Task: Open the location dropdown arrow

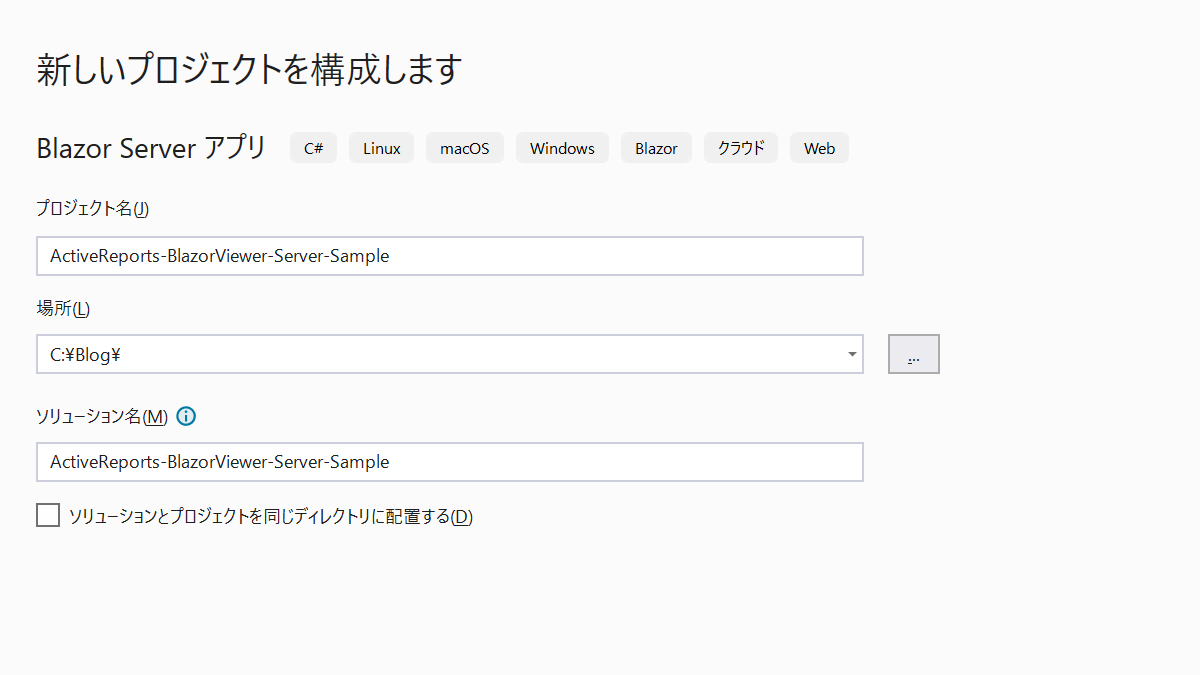Action: click(x=851, y=354)
